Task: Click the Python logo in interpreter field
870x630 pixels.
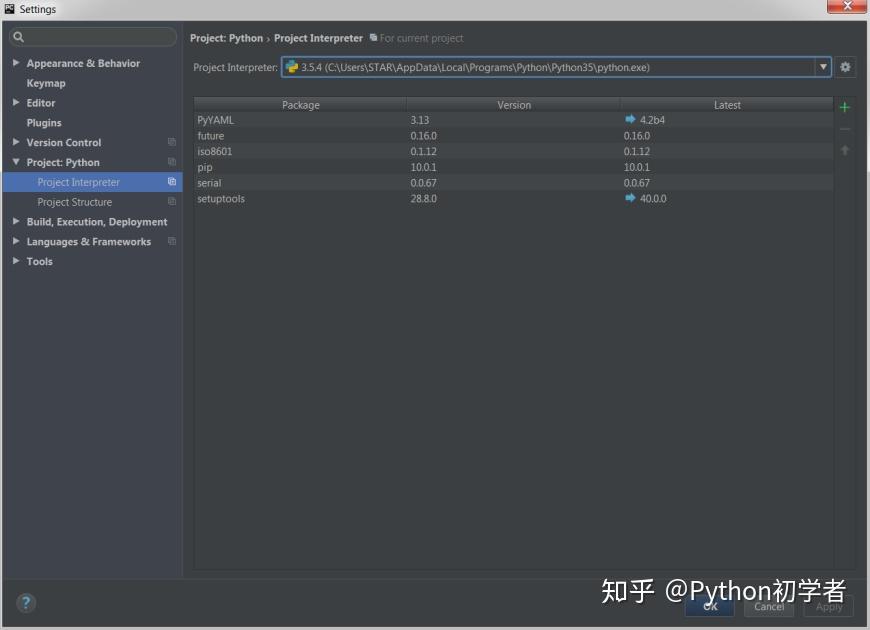Action: point(293,67)
